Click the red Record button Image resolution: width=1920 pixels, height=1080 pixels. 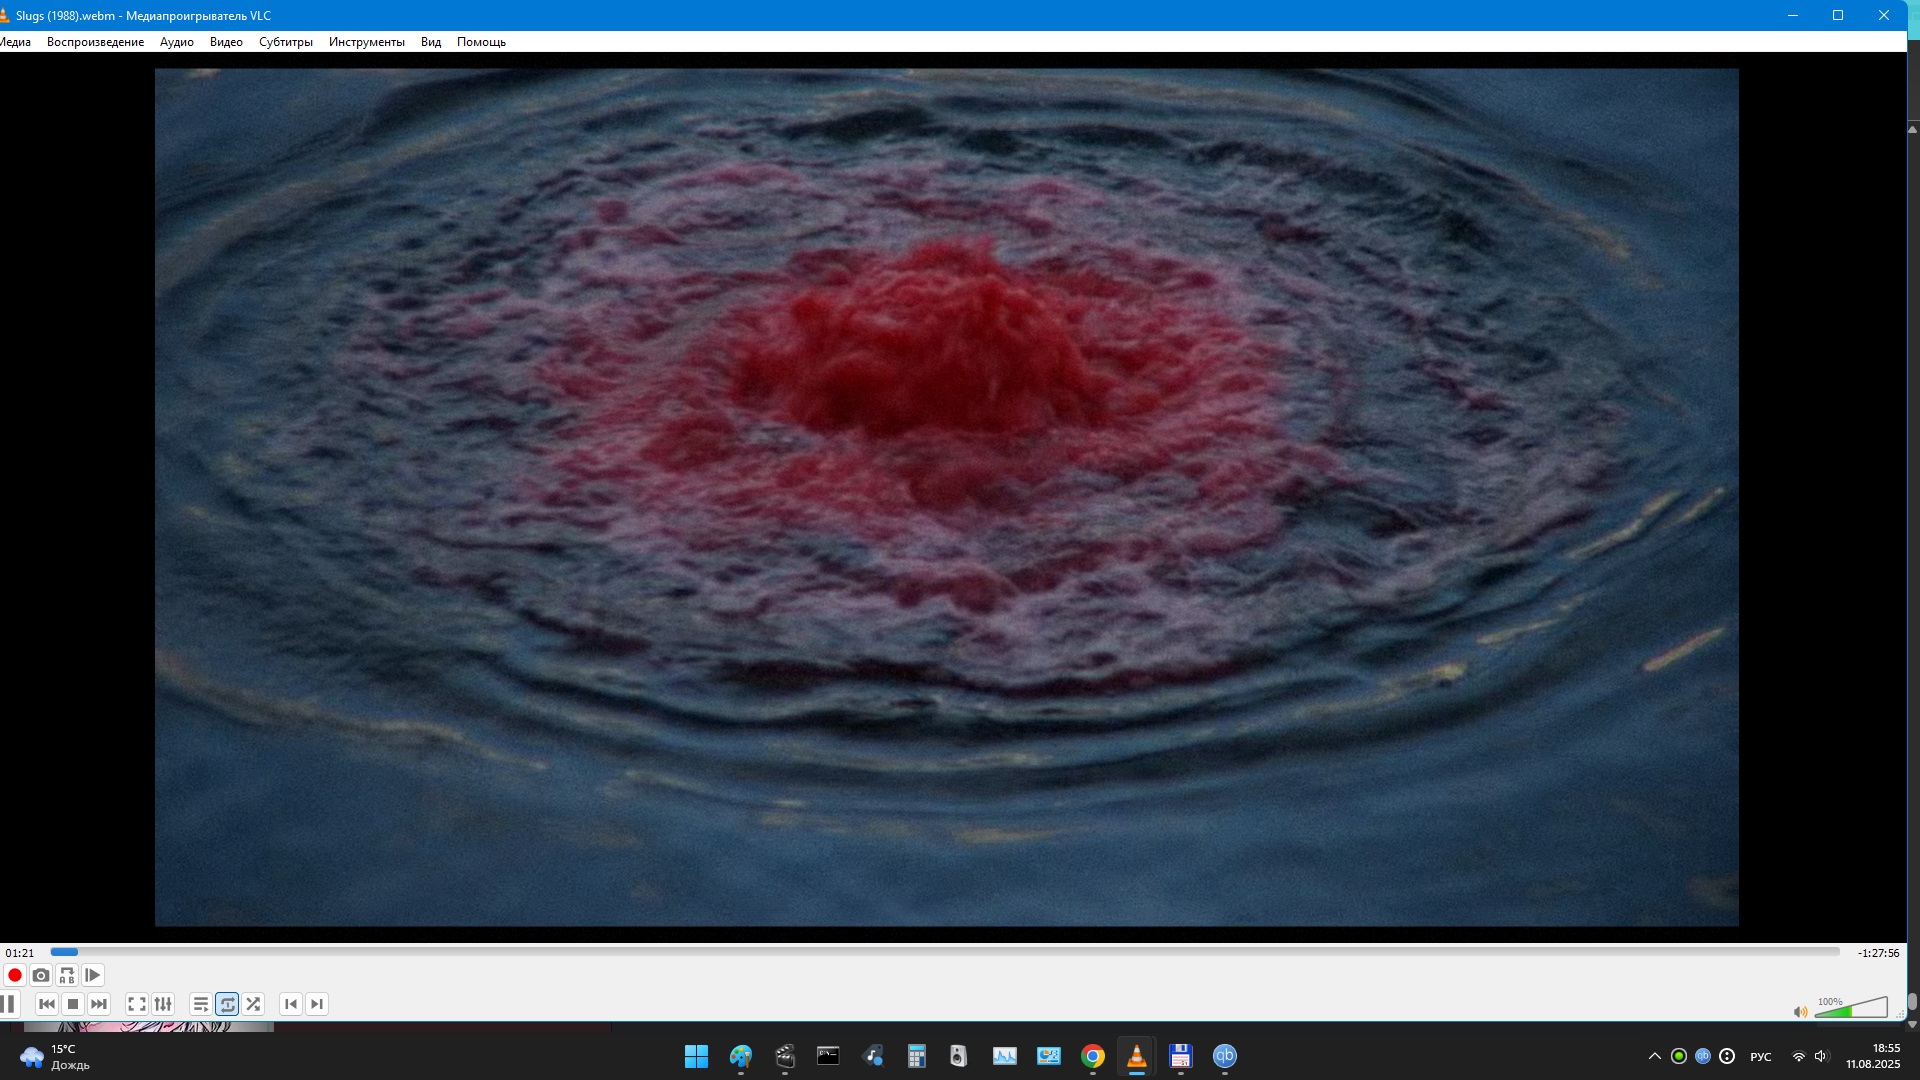[x=15, y=975]
